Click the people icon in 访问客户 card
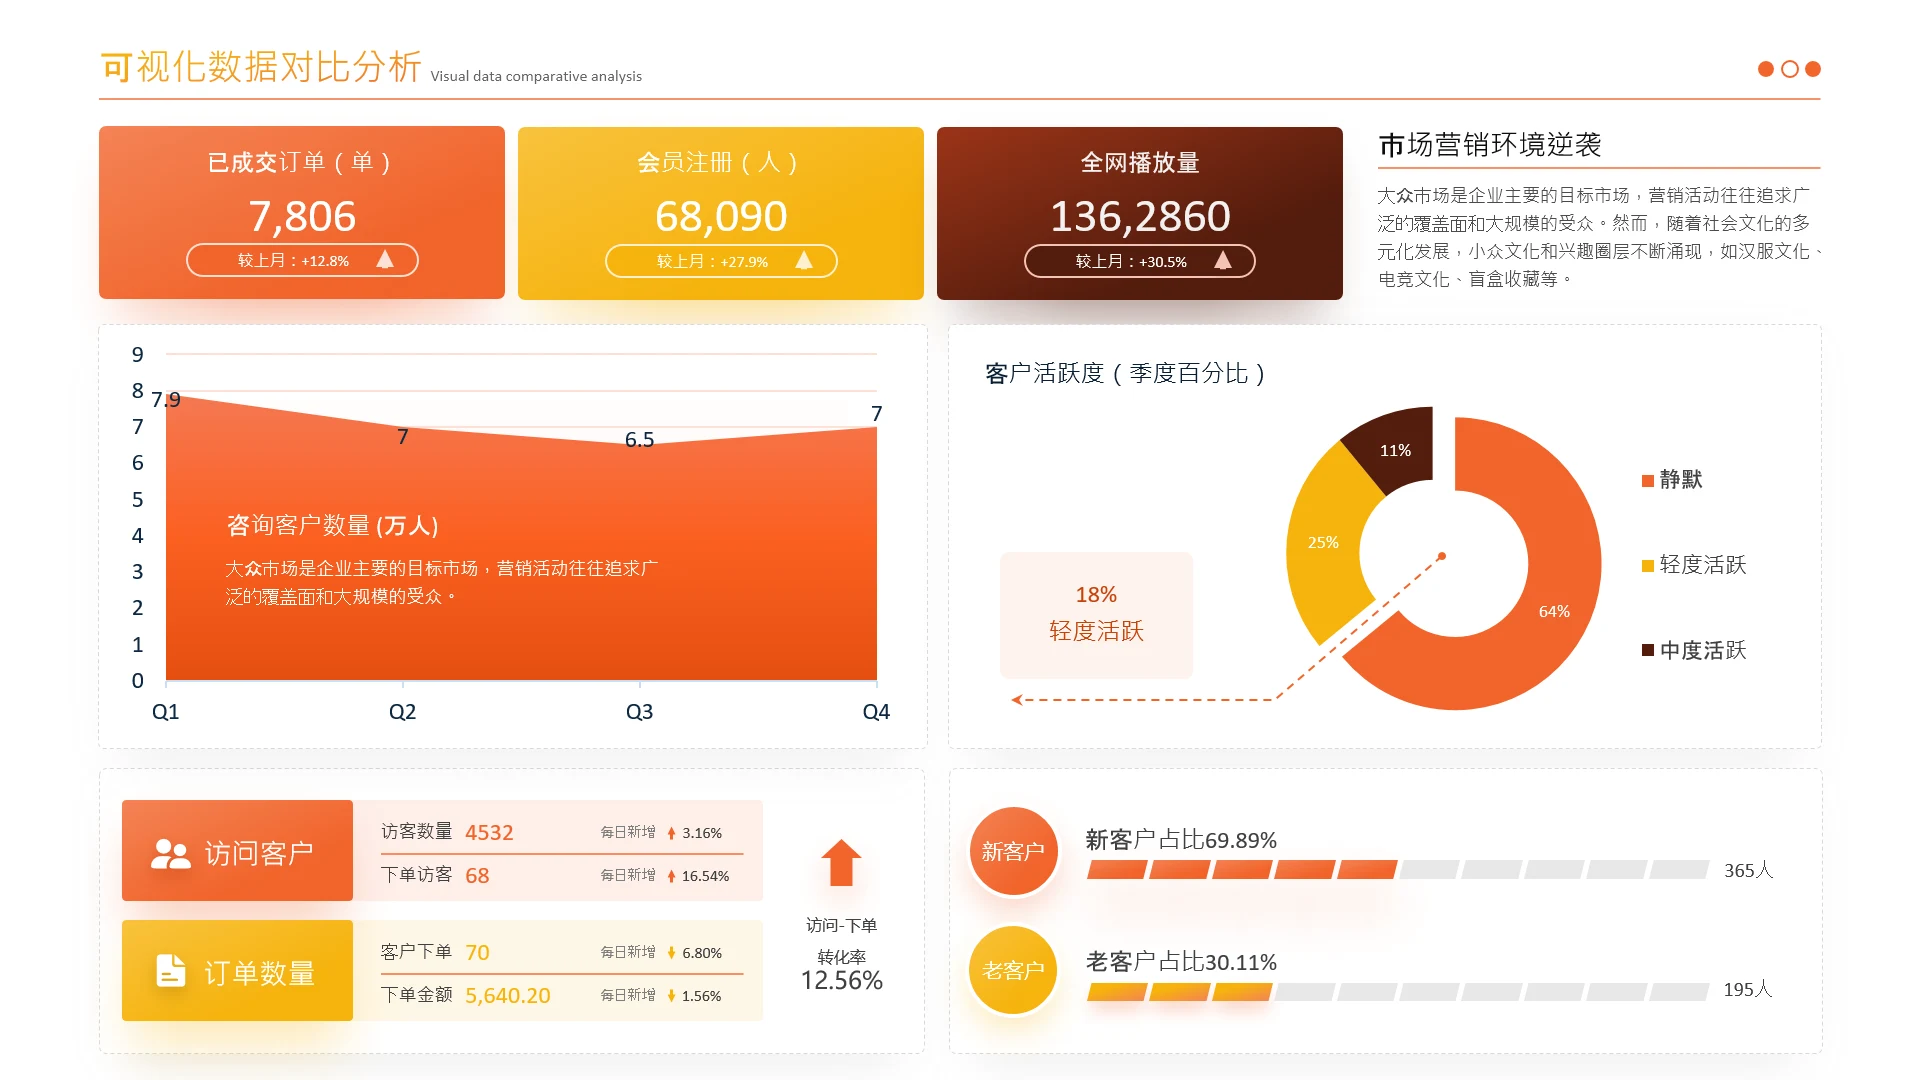Image resolution: width=1920 pixels, height=1080 pixels. click(x=170, y=853)
